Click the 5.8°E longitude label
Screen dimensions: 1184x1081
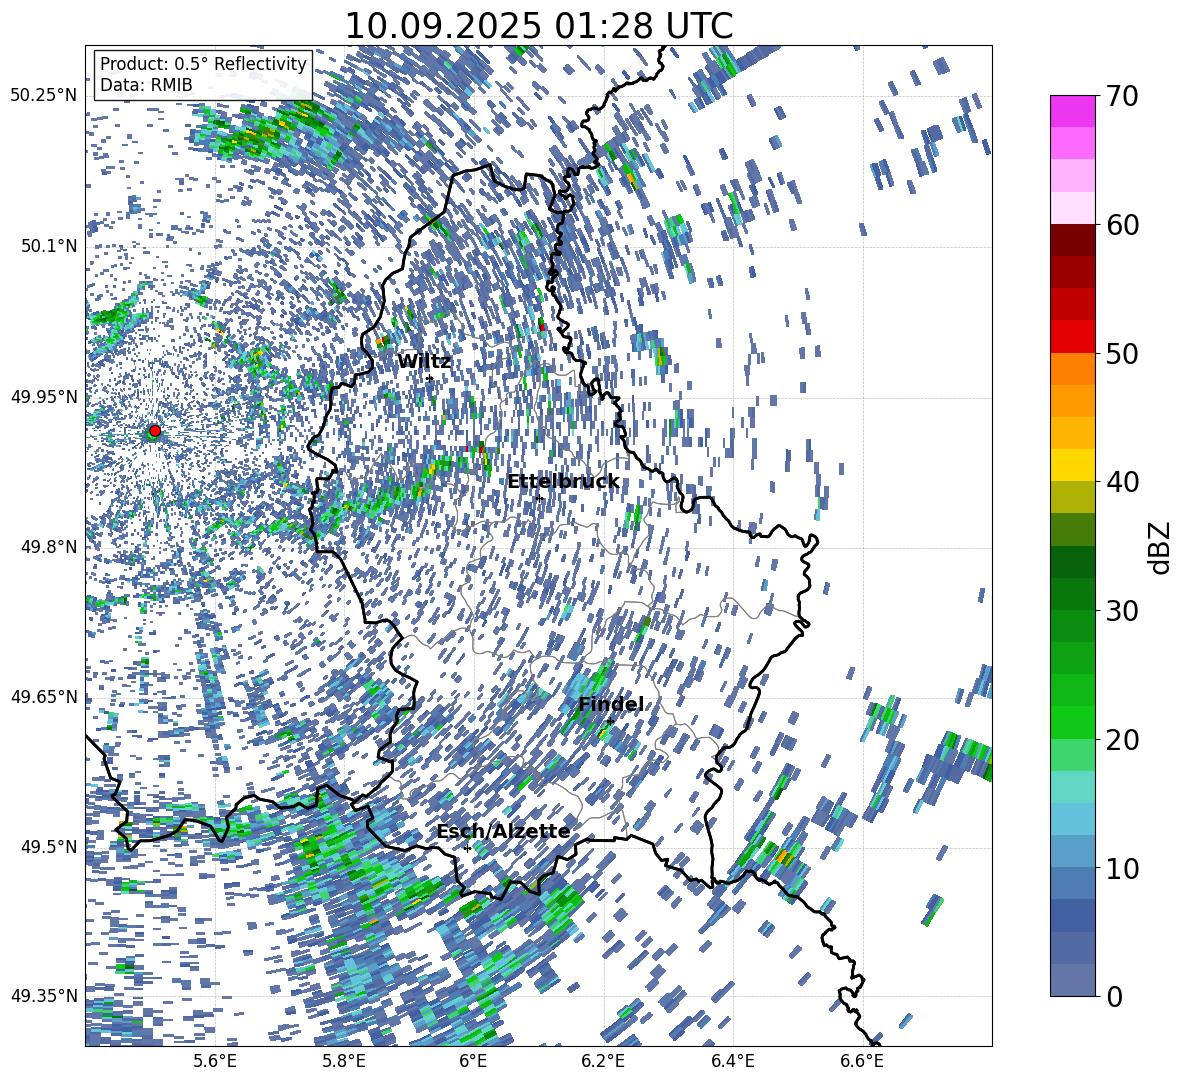click(x=344, y=1061)
